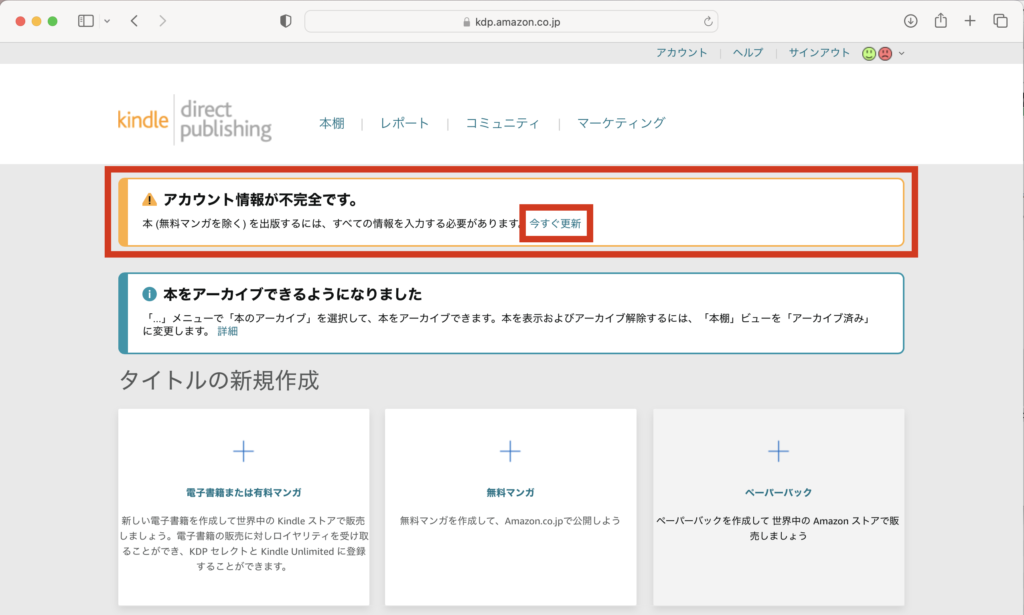Open the アカウント link
This screenshot has width=1024, height=615.
click(x=681, y=53)
